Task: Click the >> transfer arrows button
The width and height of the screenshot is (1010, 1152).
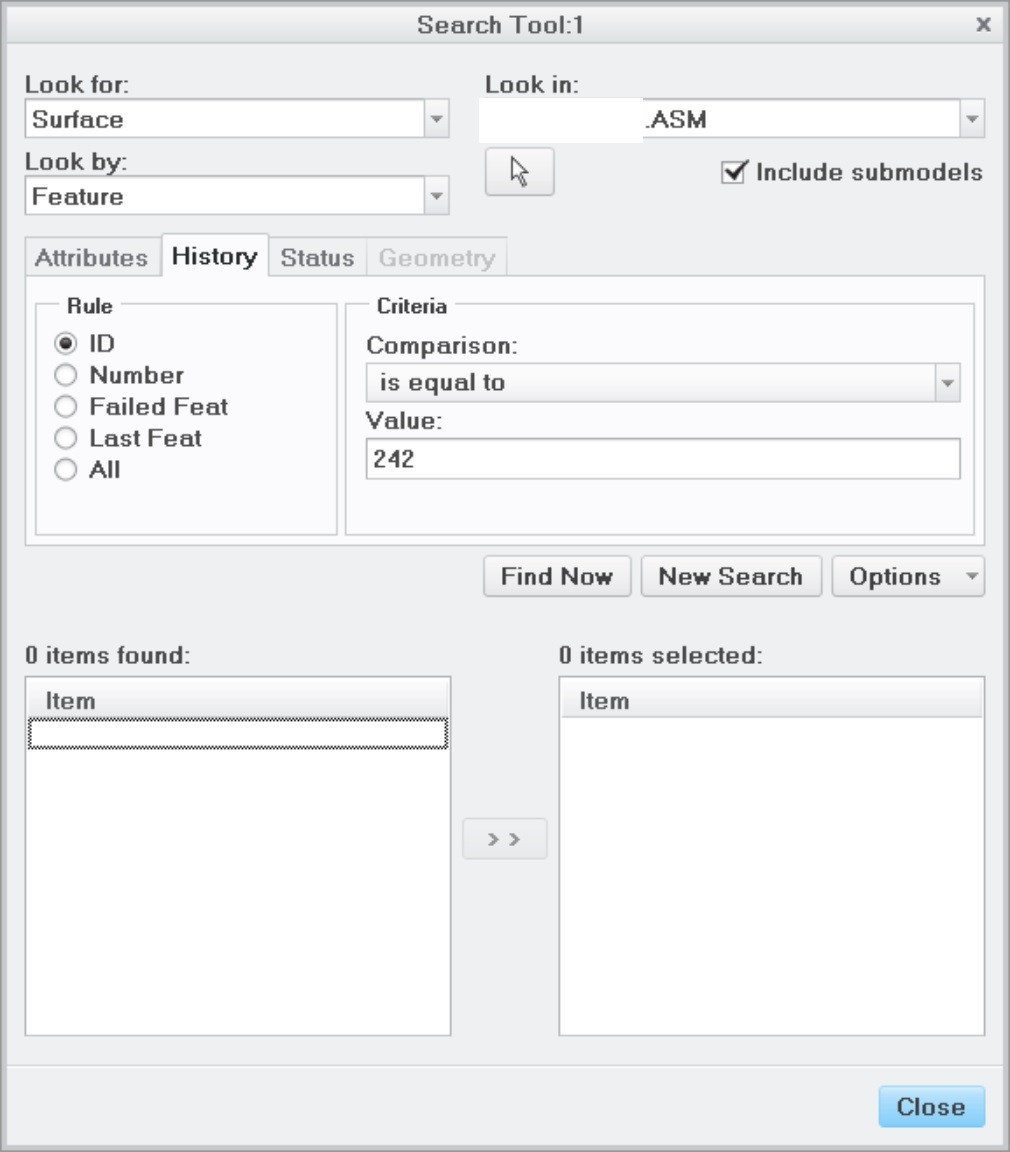Action: 506,839
